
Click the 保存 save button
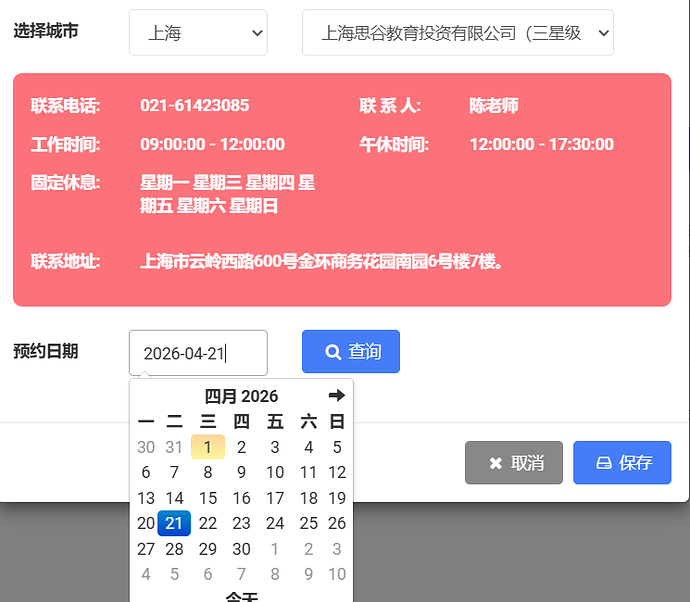tap(622, 463)
